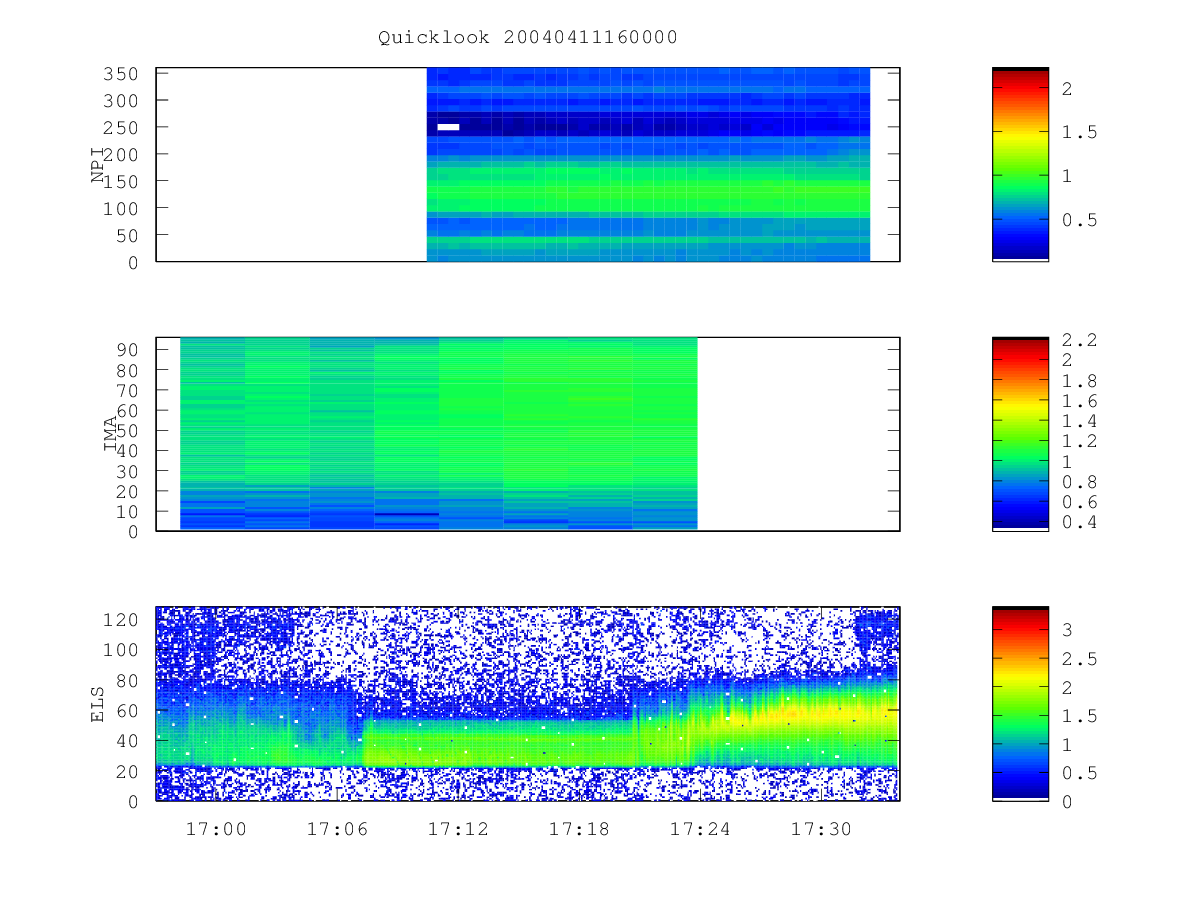Click the "350" tick on NPI axis

tap(123, 74)
